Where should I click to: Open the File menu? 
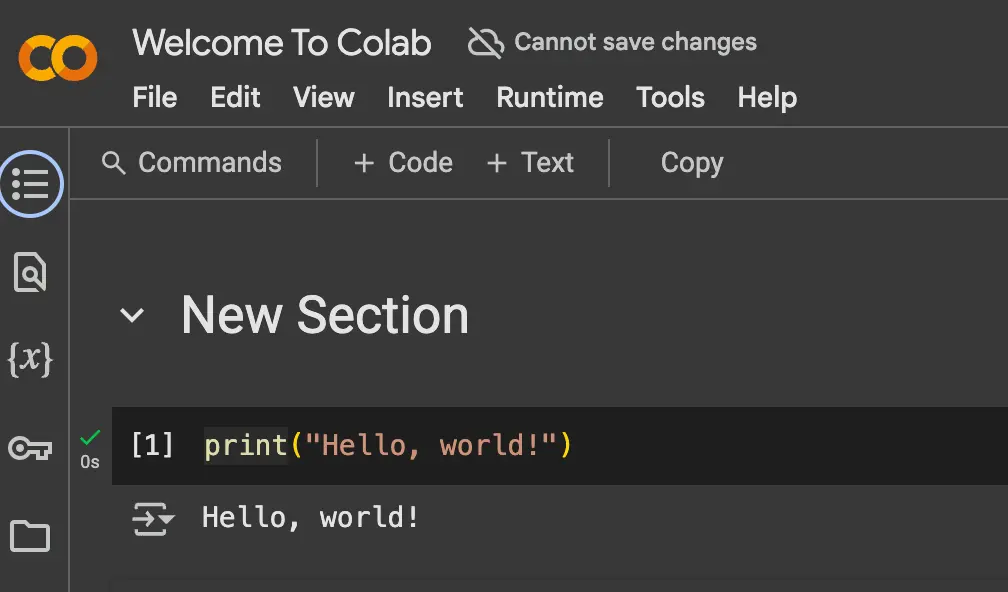pyautogui.click(x=155, y=98)
